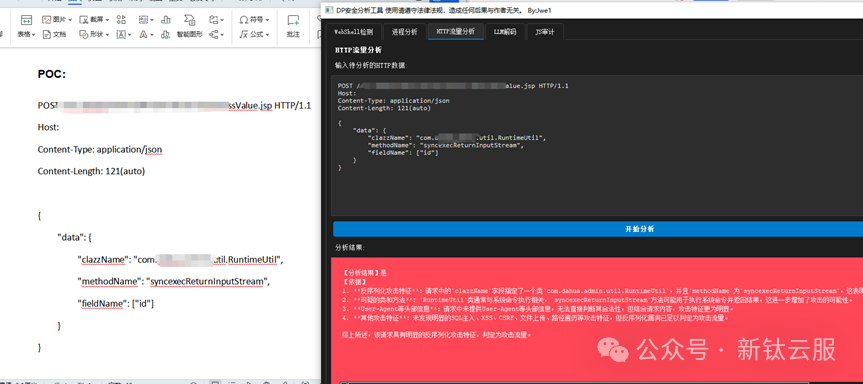The height and width of the screenshot is (384, 863).
Task: Click the text box icon in WPS ribbon
Action: pos(121,34)
